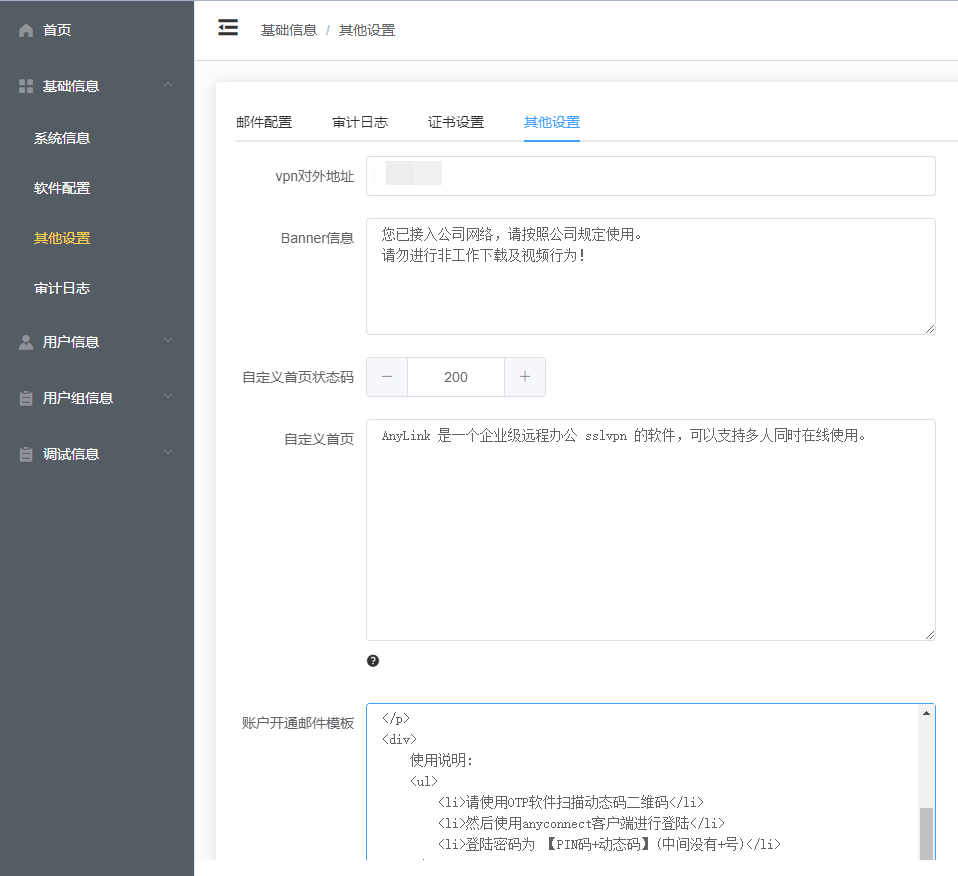Viewport: 958px width, 876px height.
Task: Click the 调试信息 sidebar label
Action: pos(71,454)
